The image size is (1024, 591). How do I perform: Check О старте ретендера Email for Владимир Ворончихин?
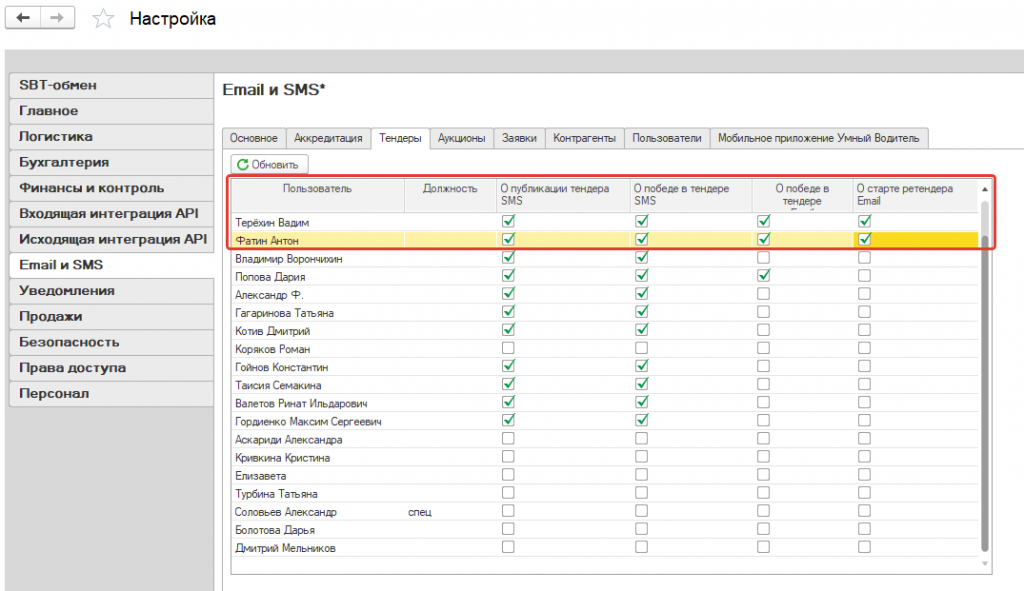coord(864,258)
